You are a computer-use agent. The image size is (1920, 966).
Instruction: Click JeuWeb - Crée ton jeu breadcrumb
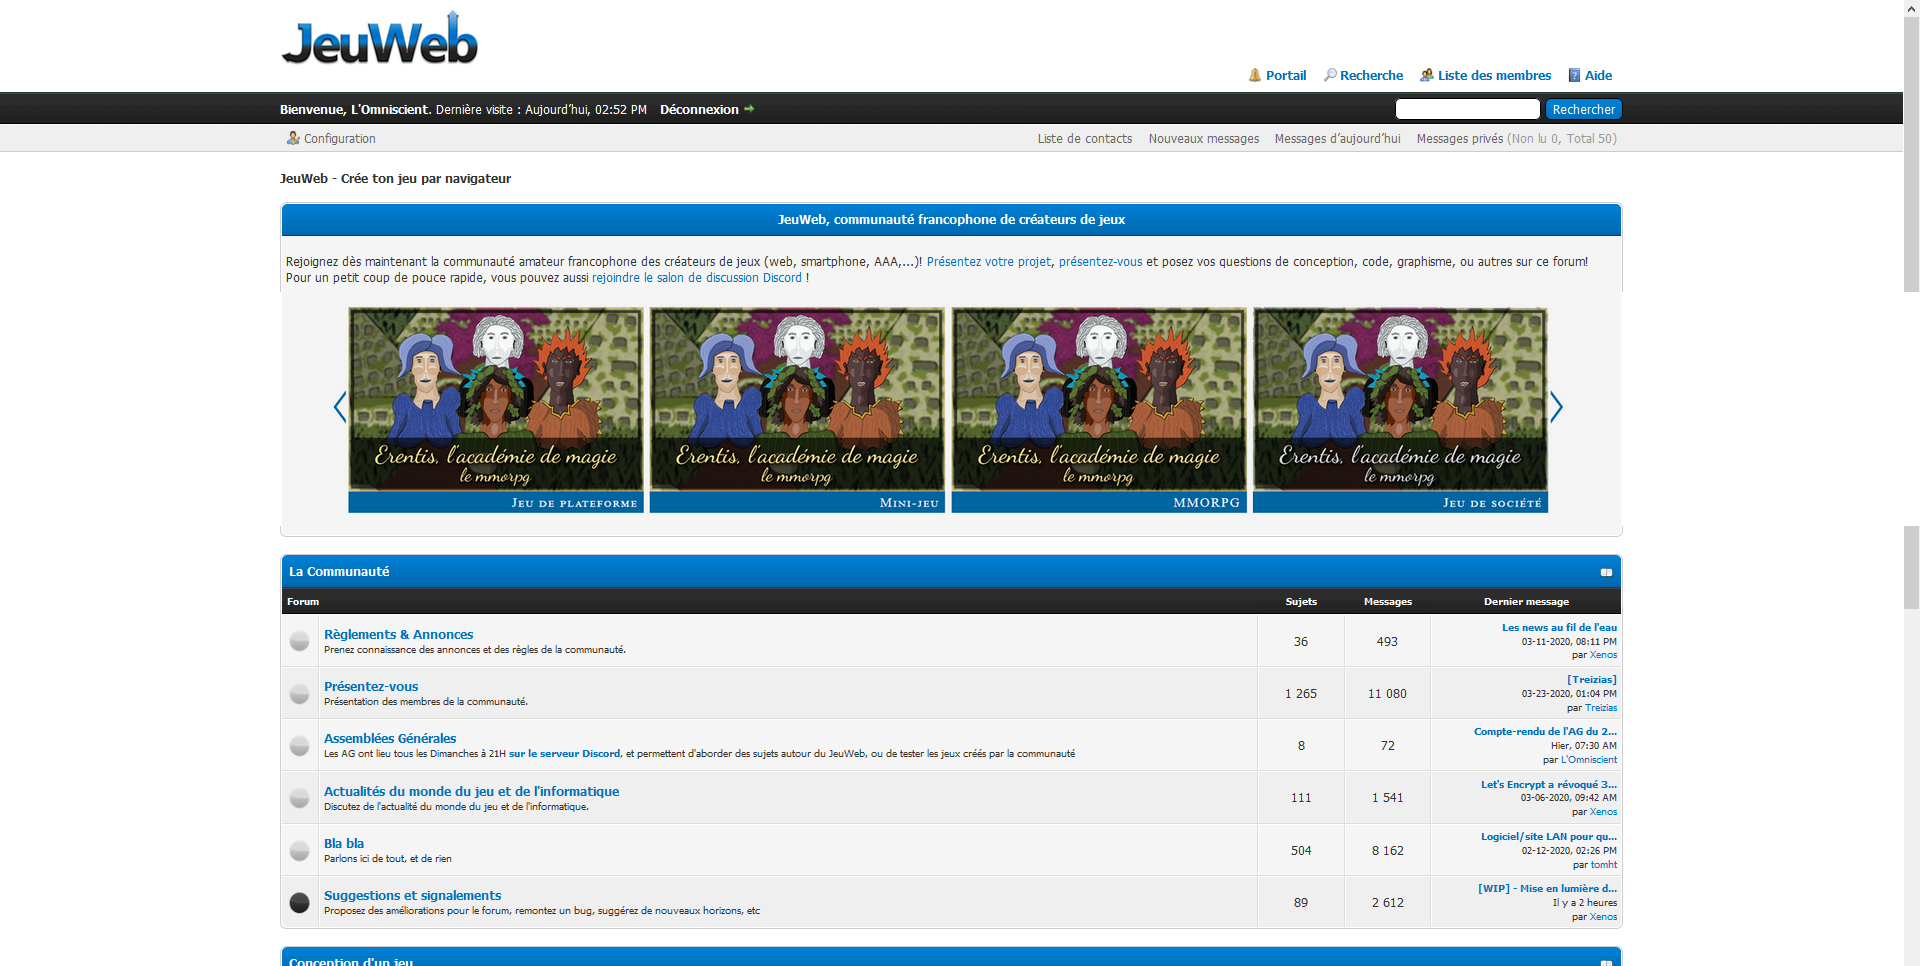(x=395, y=179)
